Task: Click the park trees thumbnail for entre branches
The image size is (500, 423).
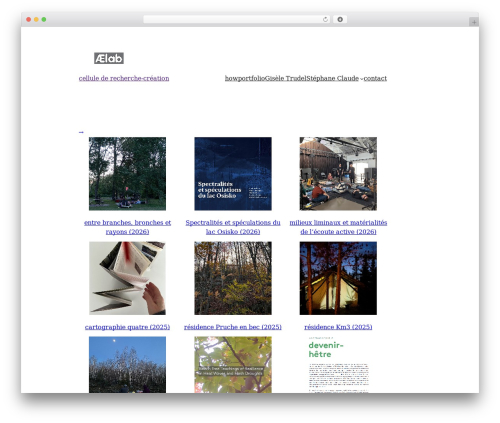Action: (x=127, y=174)
